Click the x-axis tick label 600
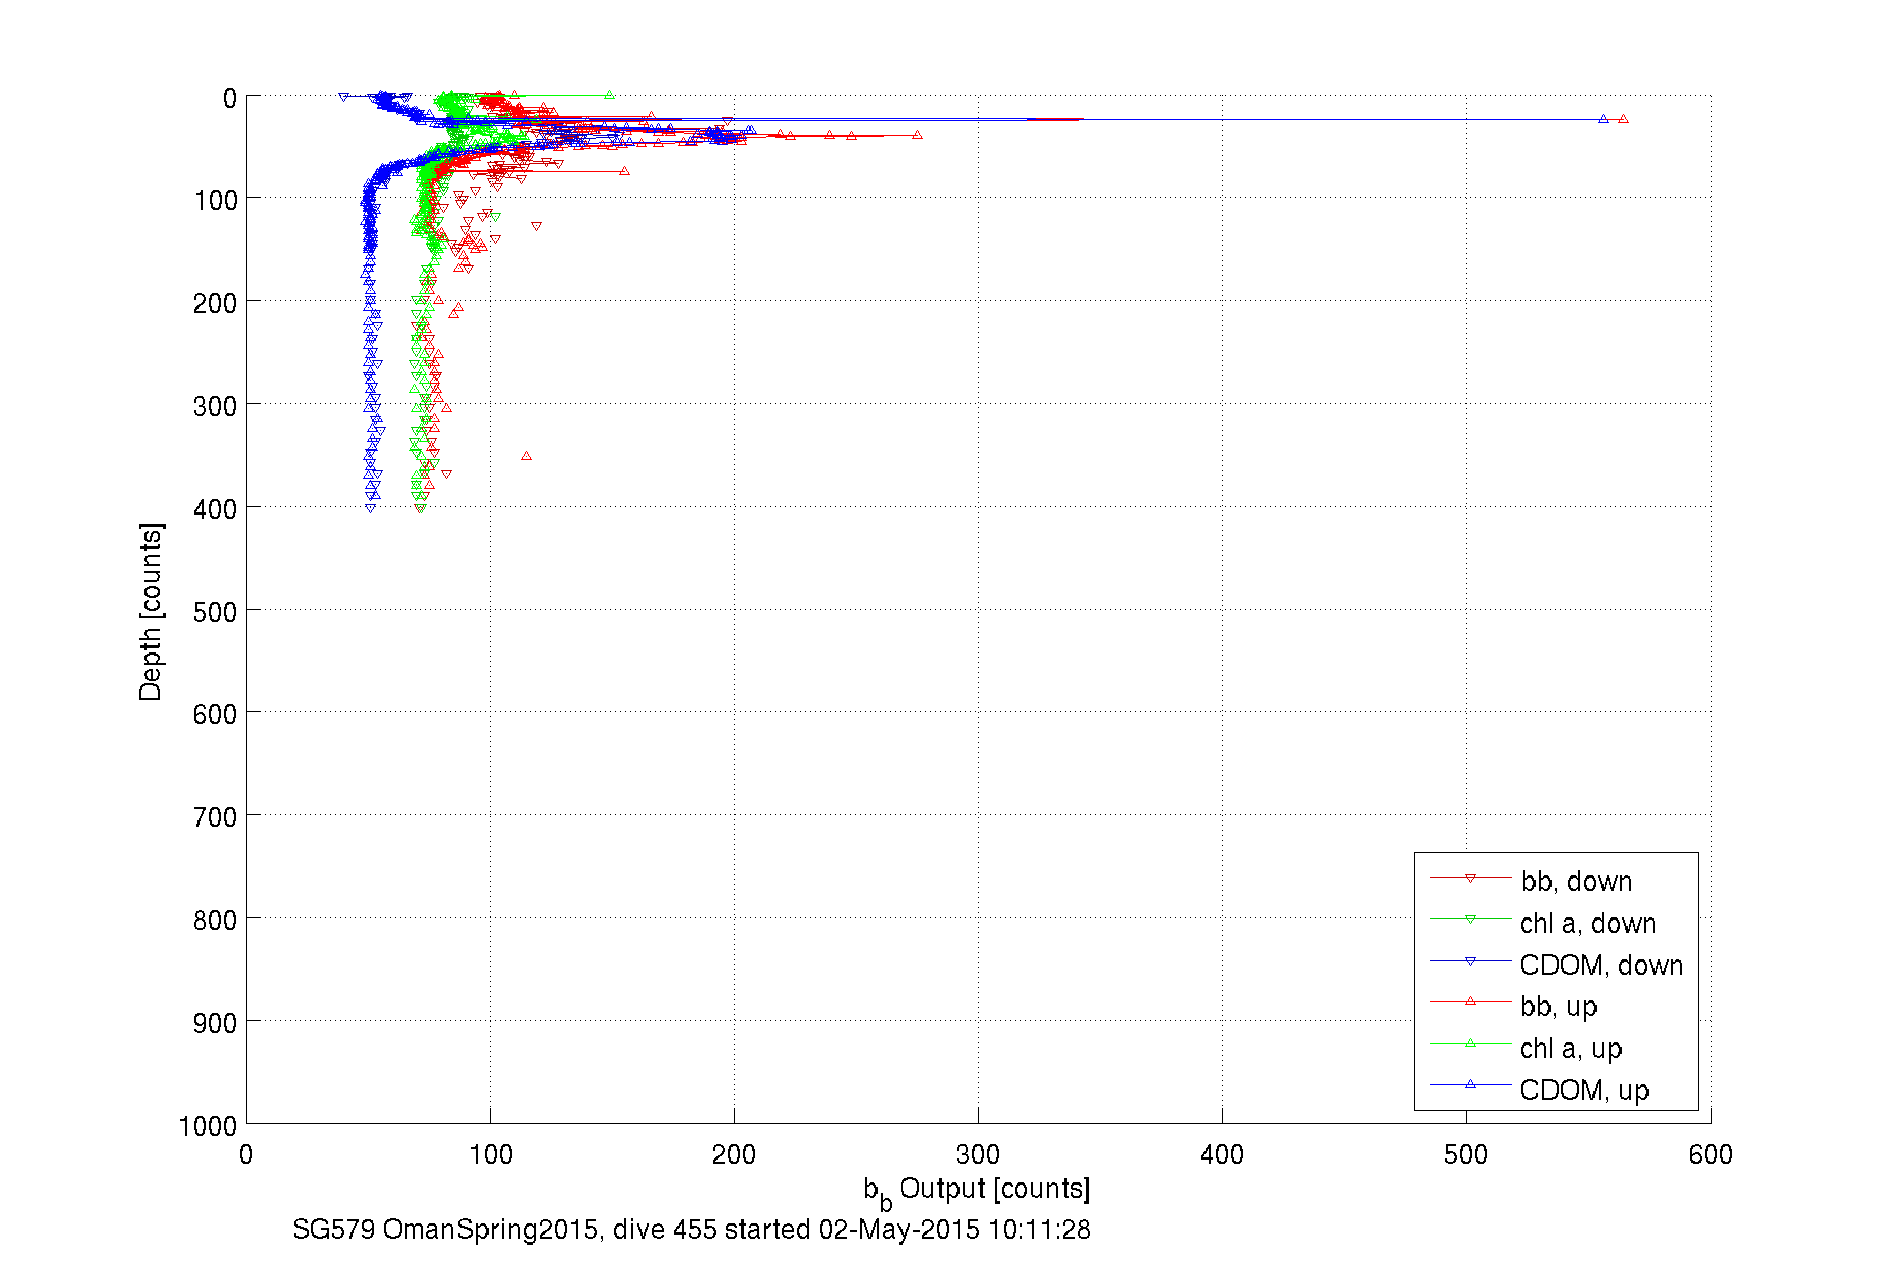Viewport: 1891px width, 1262px height. (x=1710, y=1155)
